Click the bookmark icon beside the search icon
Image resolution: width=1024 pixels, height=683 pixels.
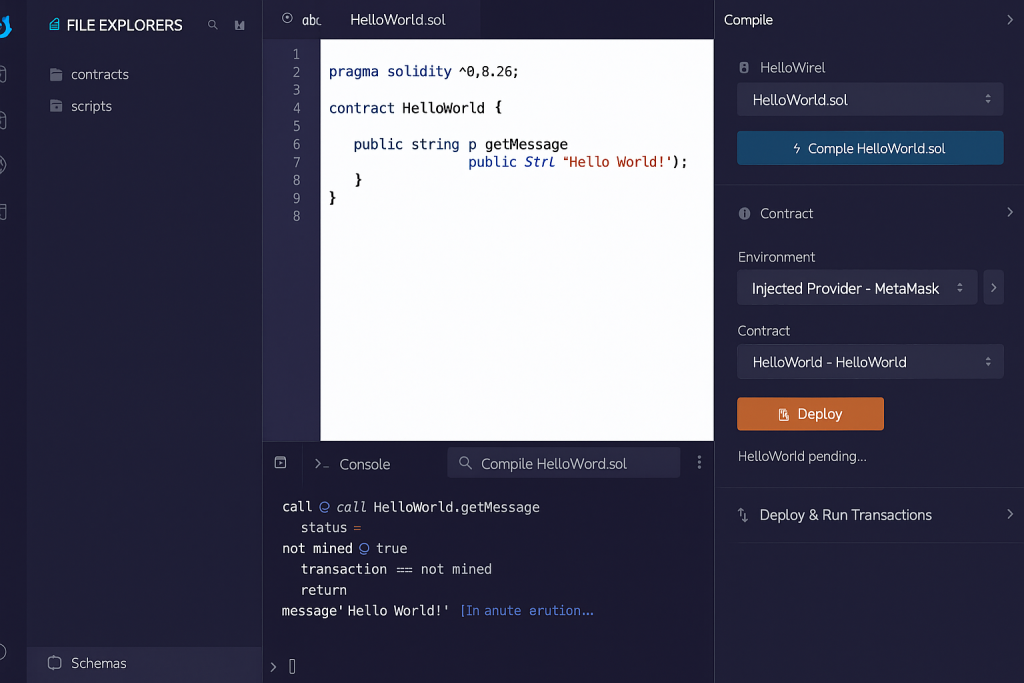pos(240,25)
